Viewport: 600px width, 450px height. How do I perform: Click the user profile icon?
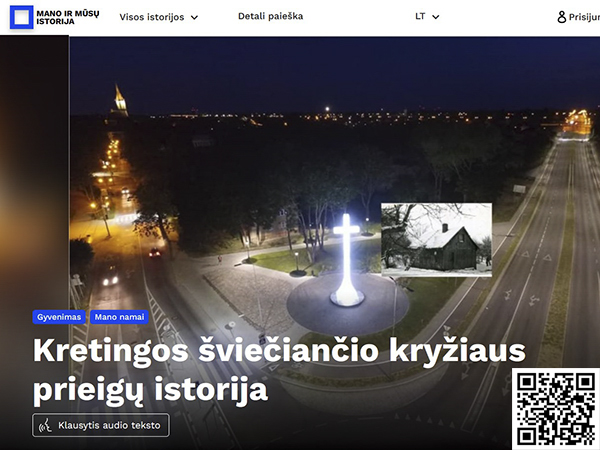[561, 17]
